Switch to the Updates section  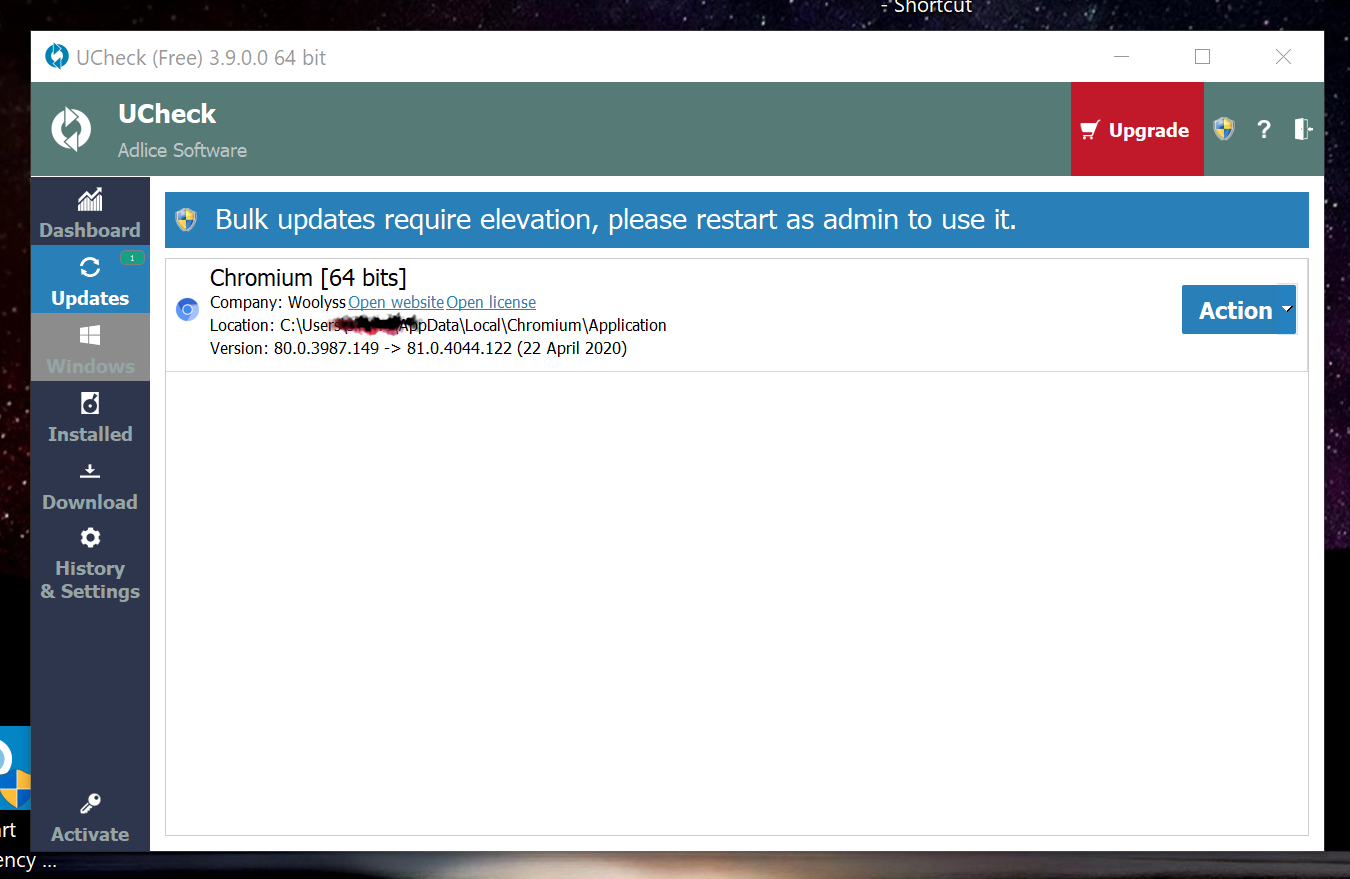click(90, 281)
